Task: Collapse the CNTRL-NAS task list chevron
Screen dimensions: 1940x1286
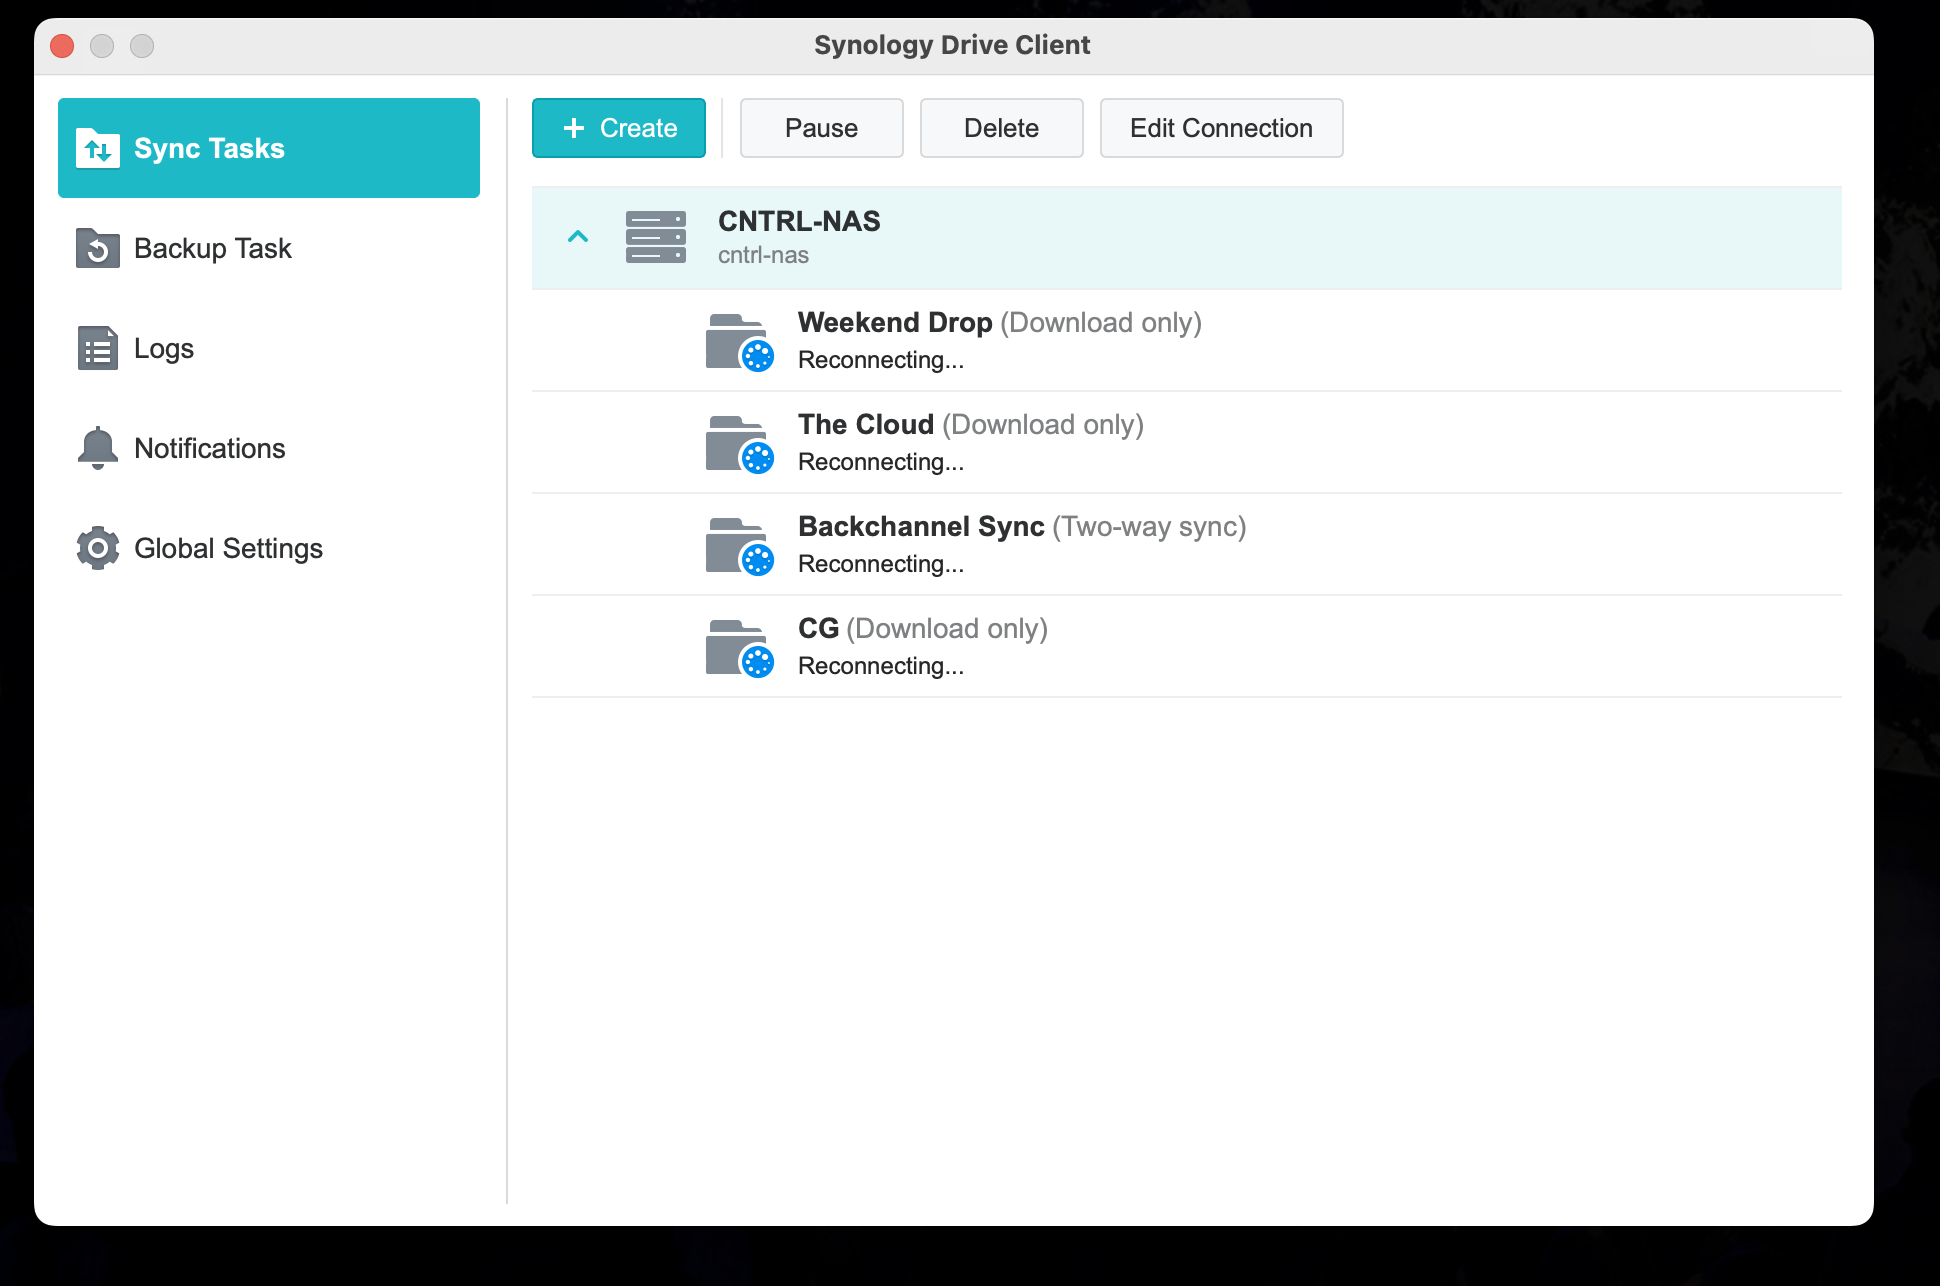Action: (578, 237)
